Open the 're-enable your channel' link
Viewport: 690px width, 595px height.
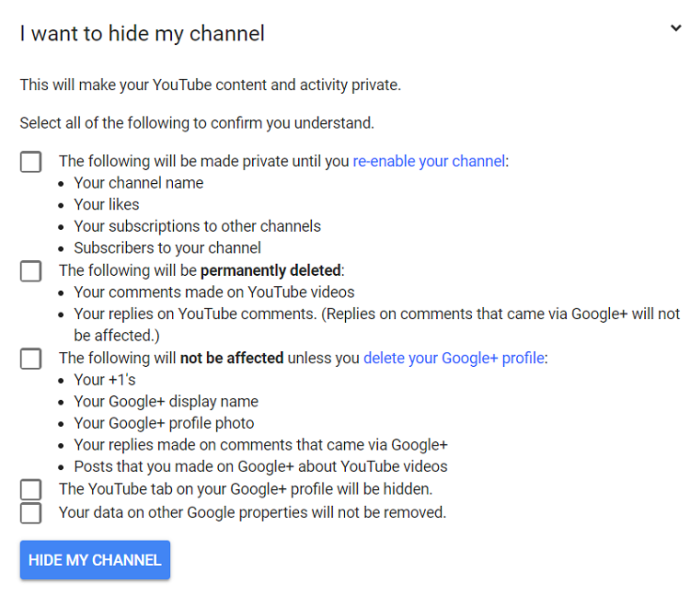[x=429, y=161]
